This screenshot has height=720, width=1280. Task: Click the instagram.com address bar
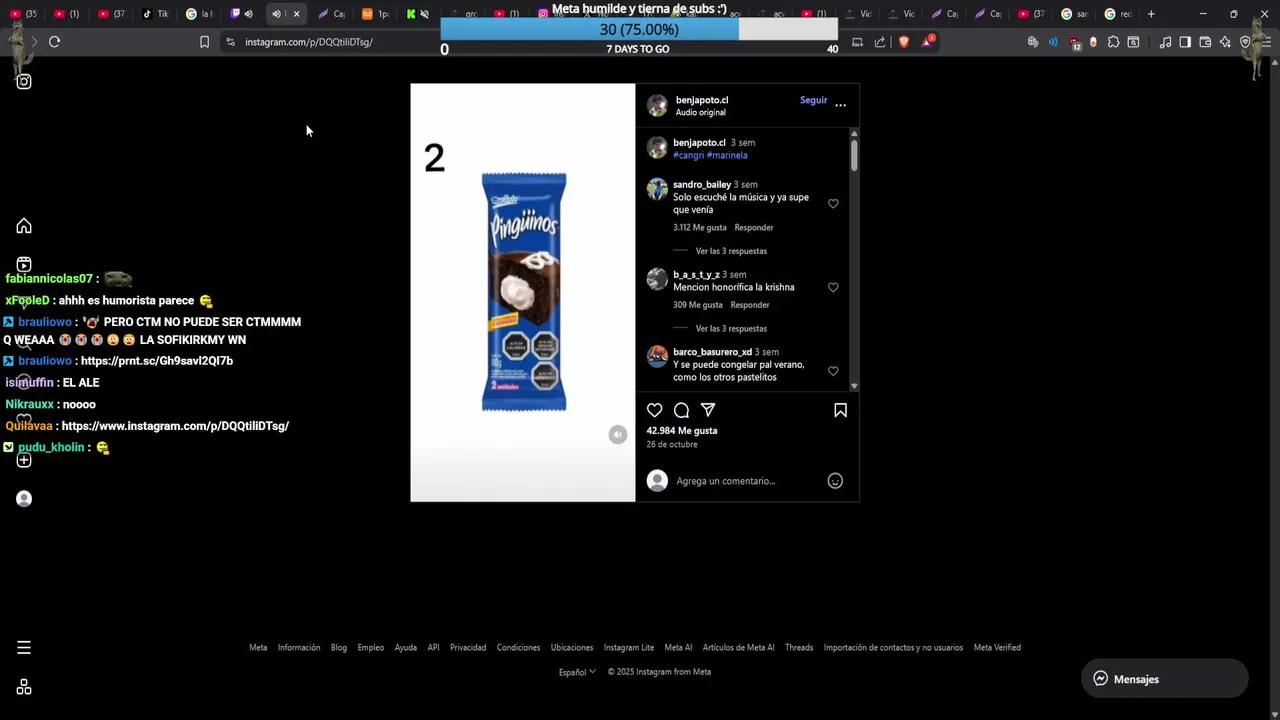coord(308,42)
